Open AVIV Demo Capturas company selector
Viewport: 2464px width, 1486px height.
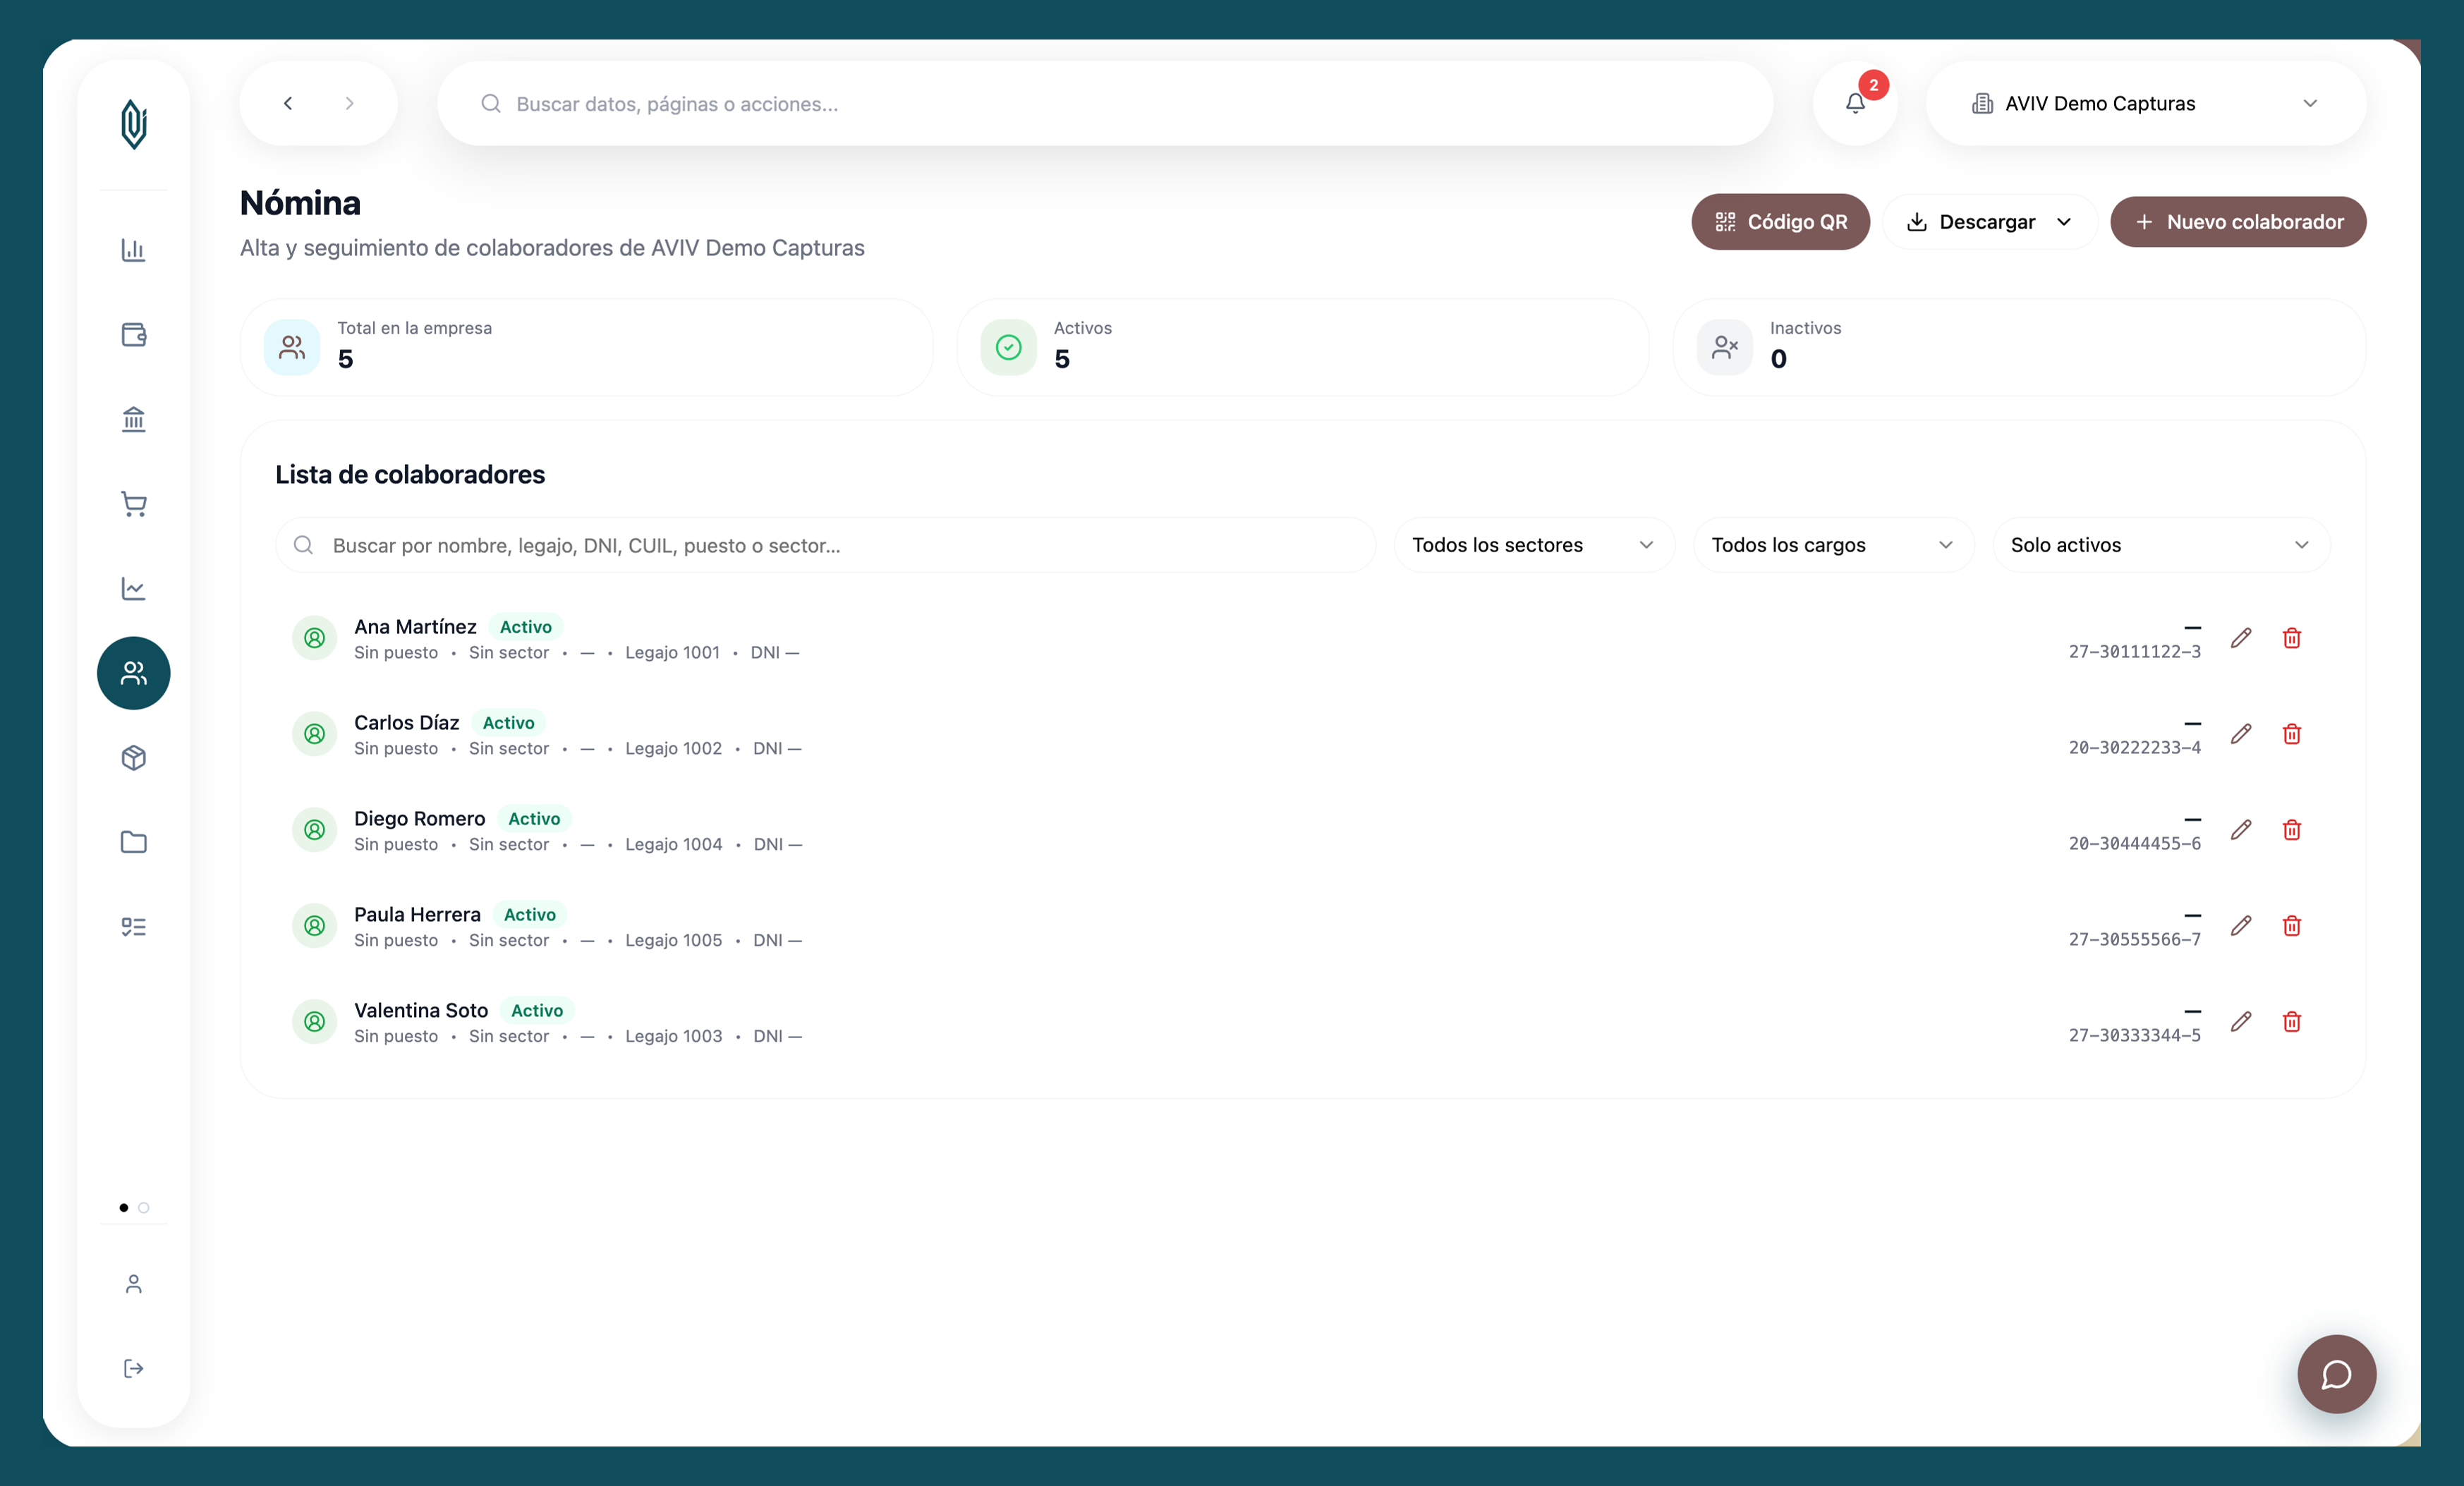(x=2146, y=103)
